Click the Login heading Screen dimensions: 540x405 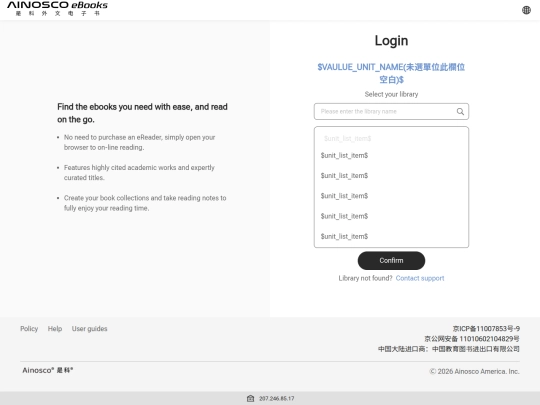pyautogui.click(x=391, y=41)
